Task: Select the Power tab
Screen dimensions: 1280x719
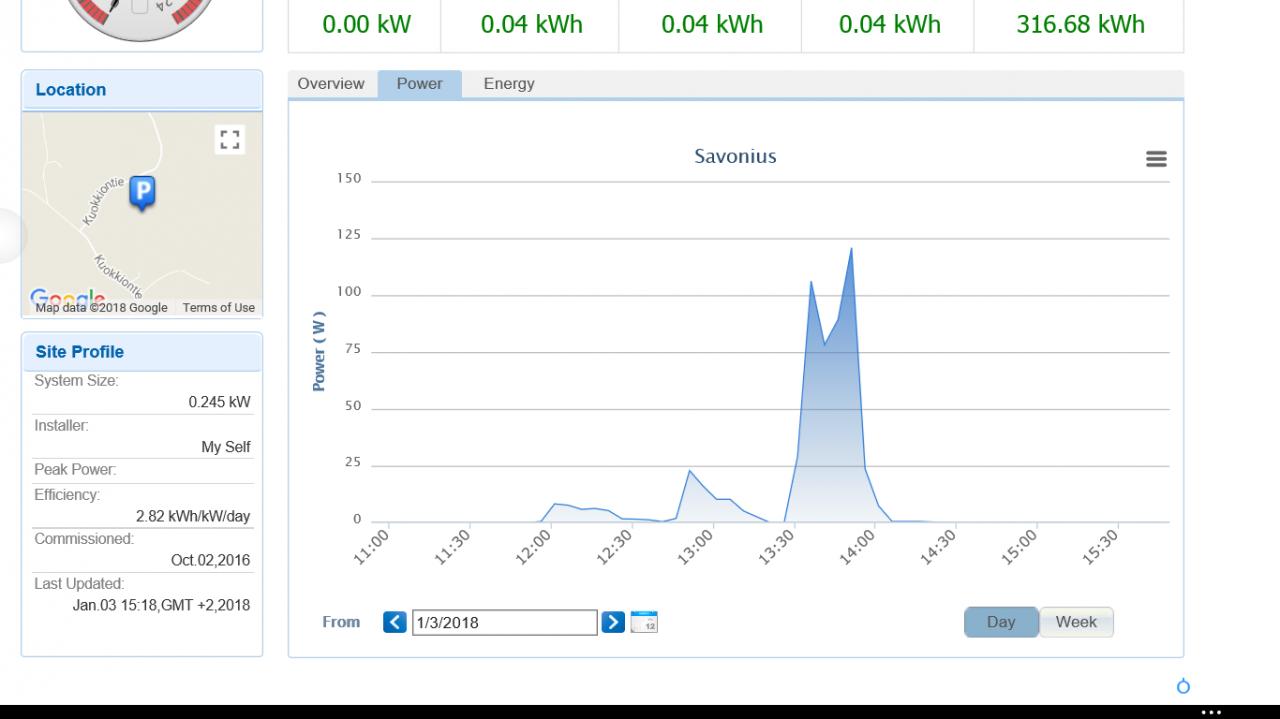Action: click(x=419, y=84)
